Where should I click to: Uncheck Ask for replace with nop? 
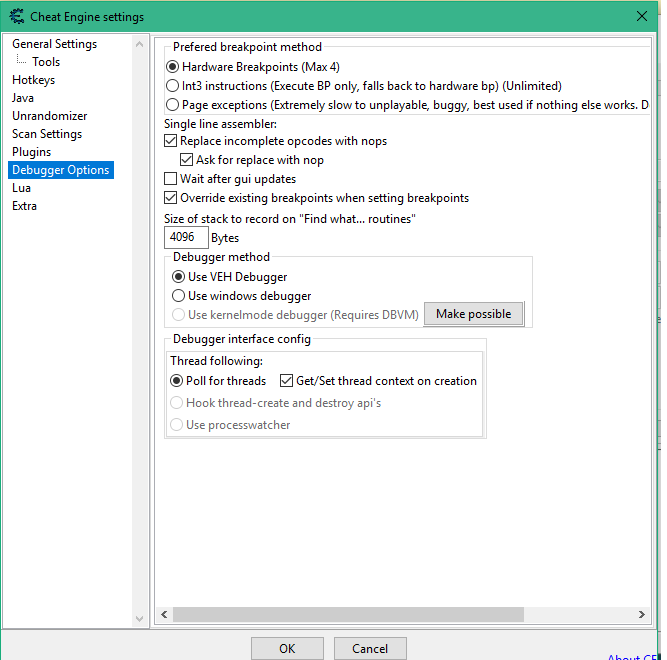[x=187, y=160]
